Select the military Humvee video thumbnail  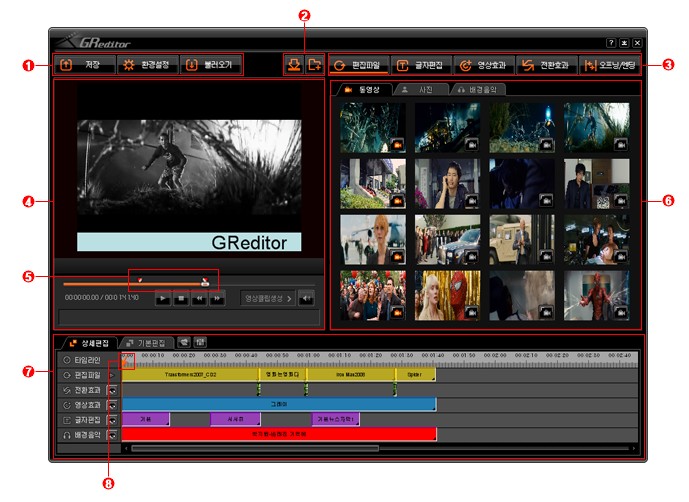(522, 240)
